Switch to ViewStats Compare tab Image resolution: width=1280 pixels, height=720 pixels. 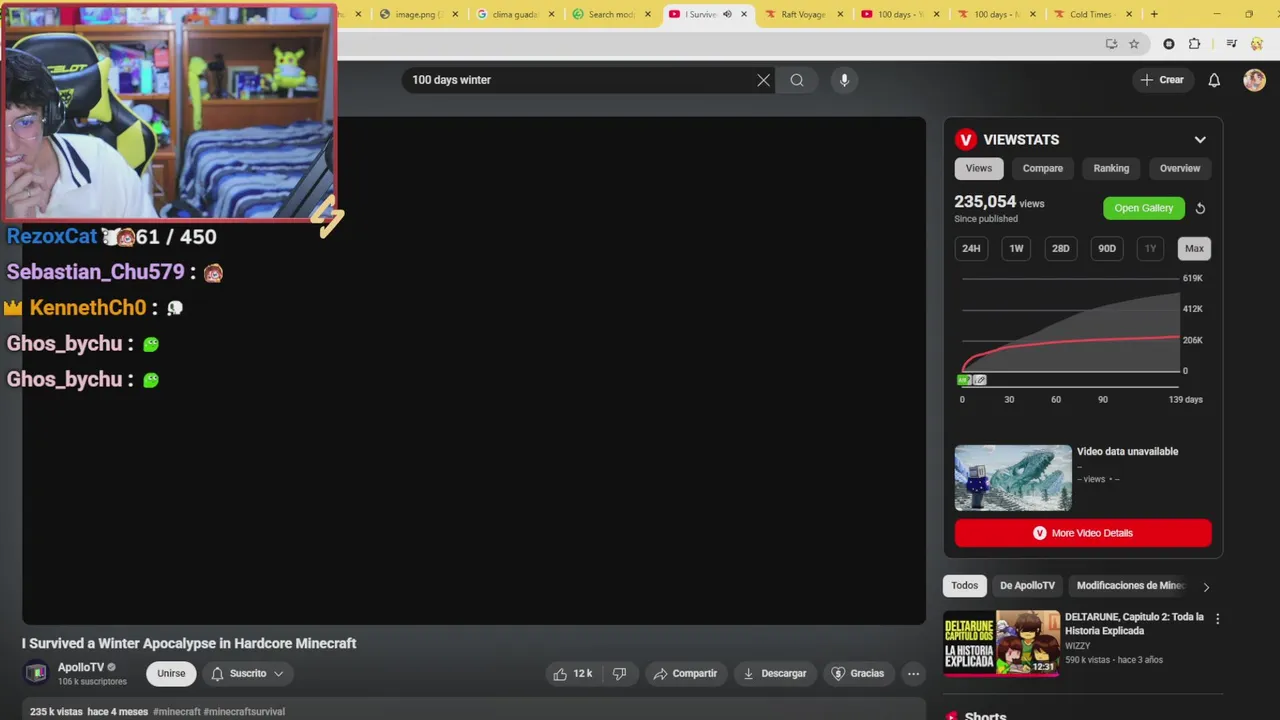[x=1043, y=168]
